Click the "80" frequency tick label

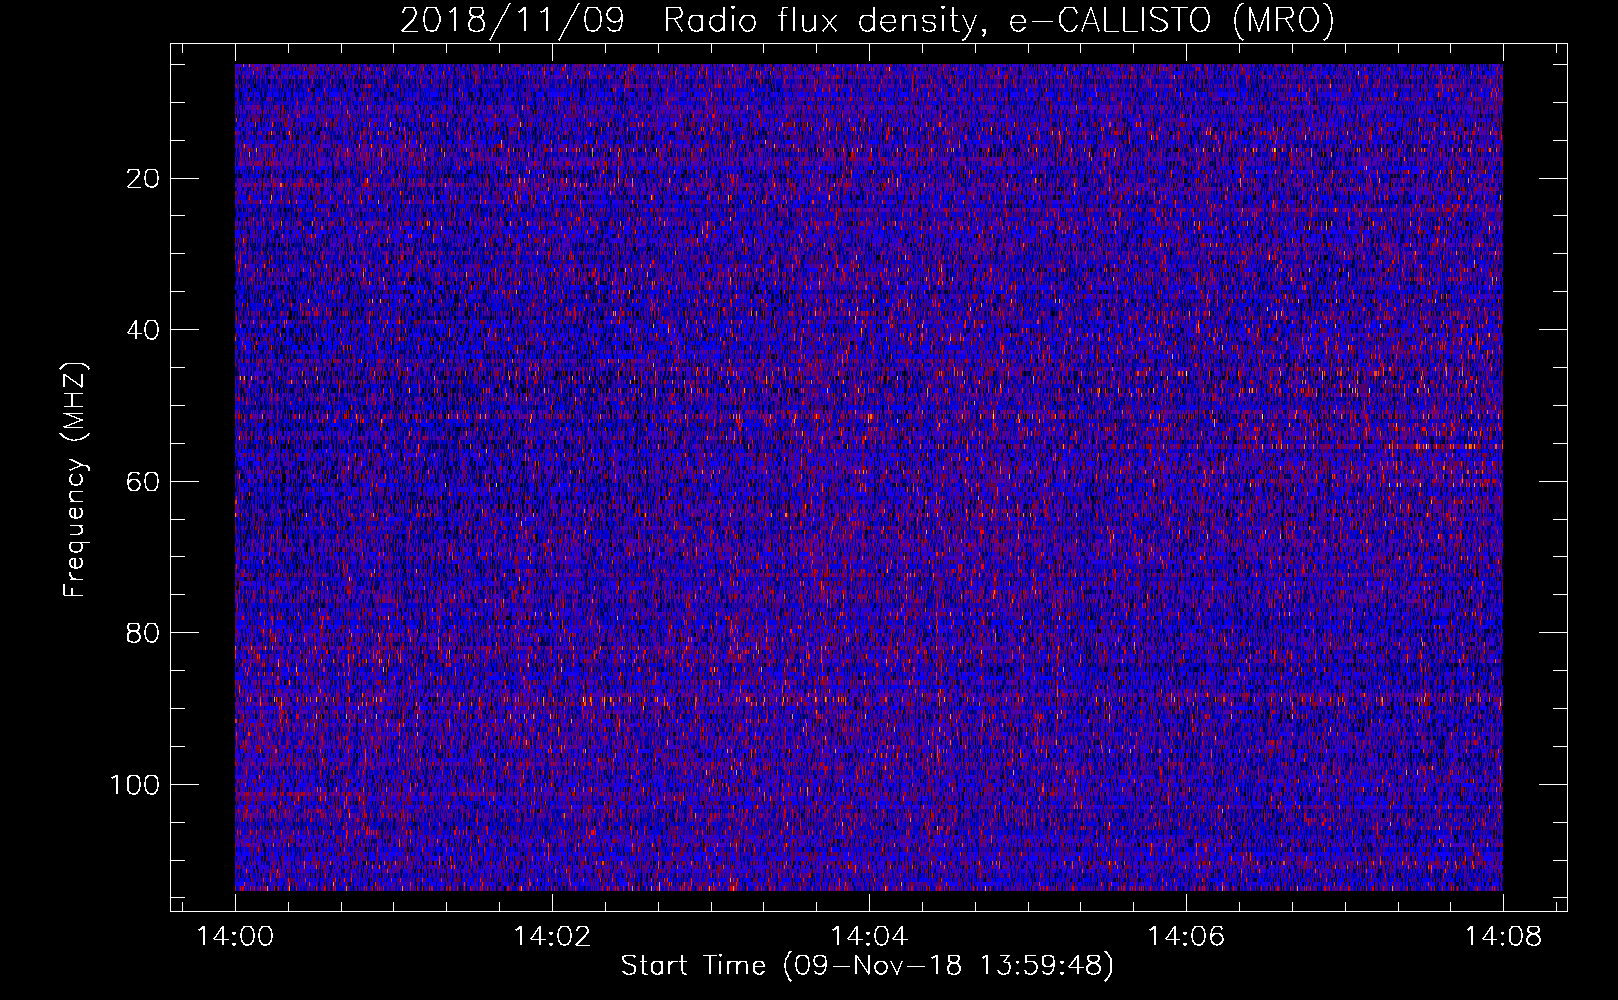point(144,633)
